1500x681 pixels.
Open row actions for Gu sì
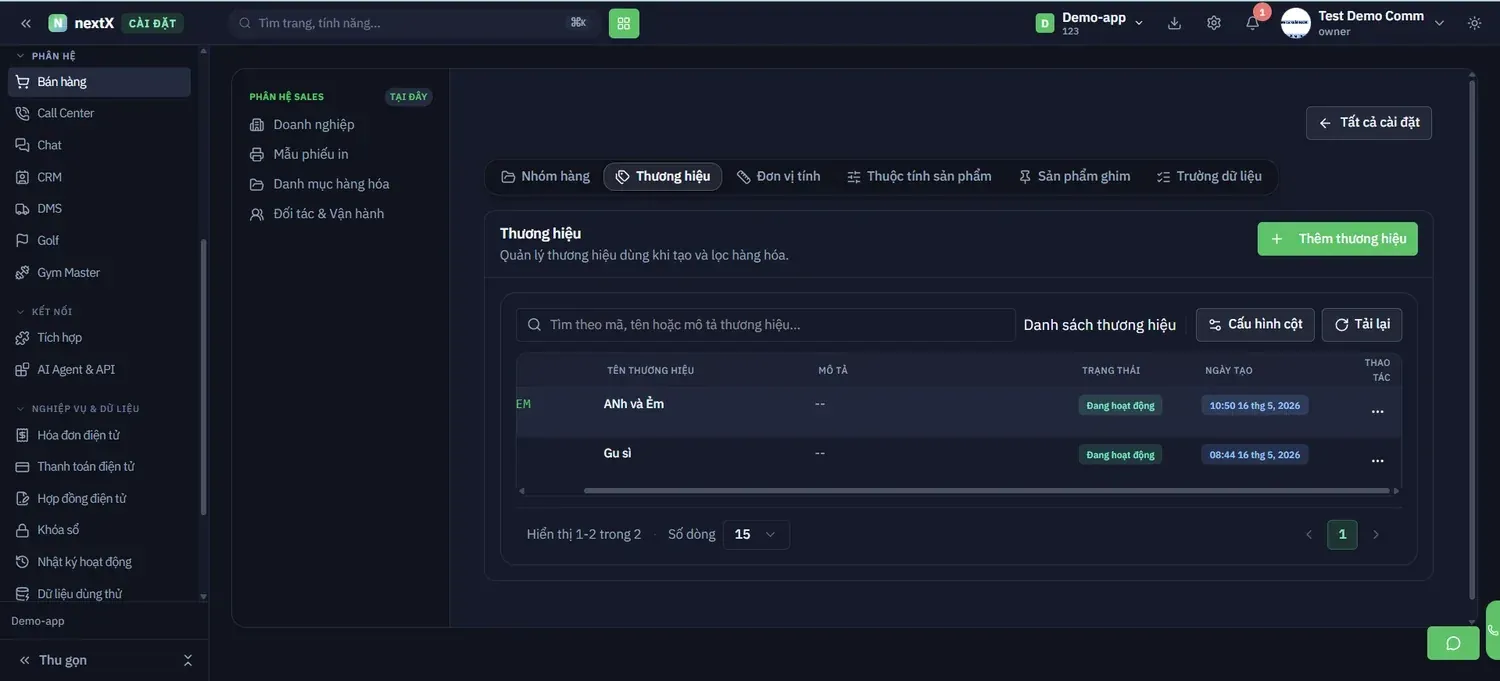(1378, 461)
